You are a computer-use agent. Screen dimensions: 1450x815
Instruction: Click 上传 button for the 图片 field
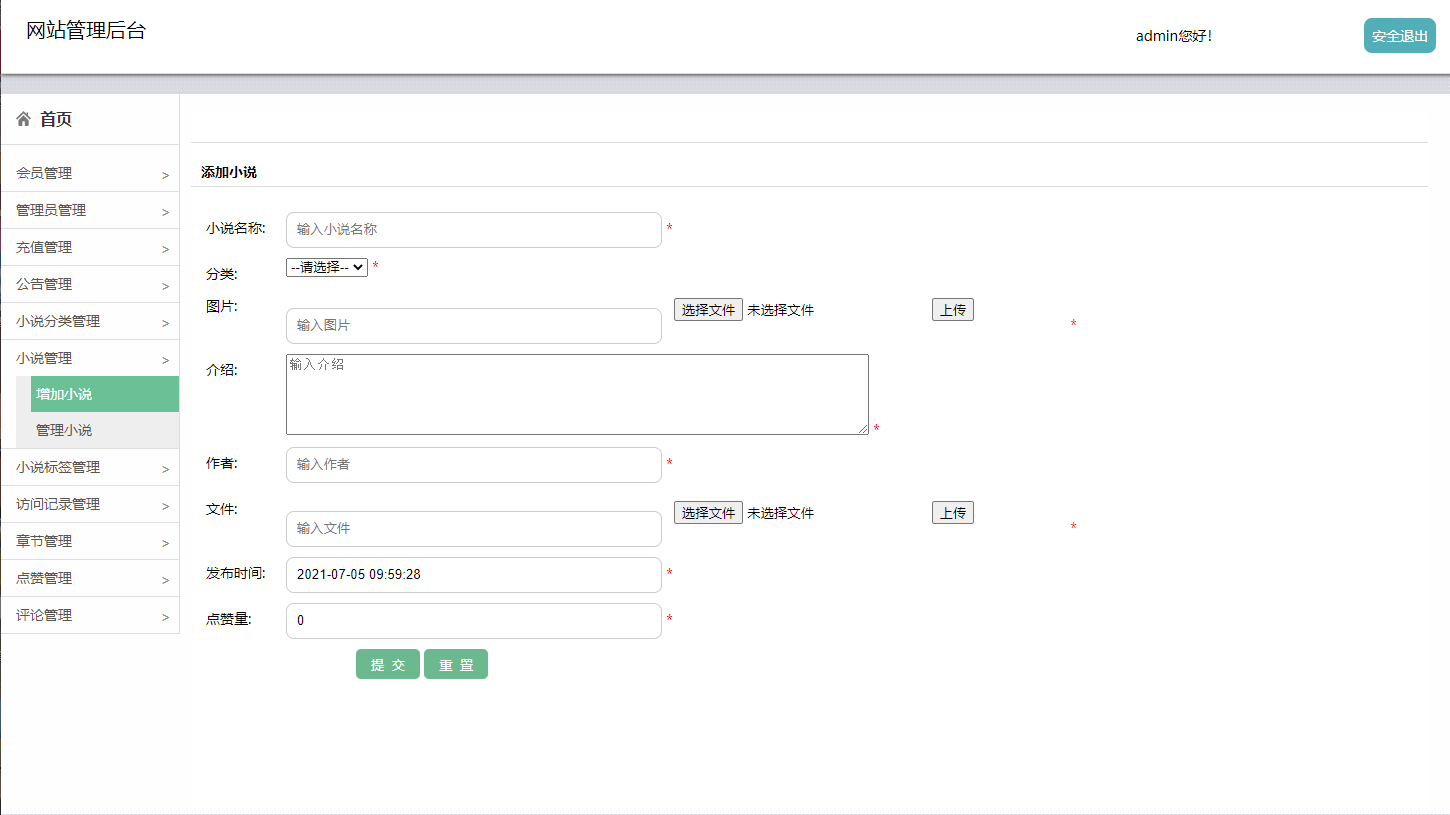coord(952,310)
